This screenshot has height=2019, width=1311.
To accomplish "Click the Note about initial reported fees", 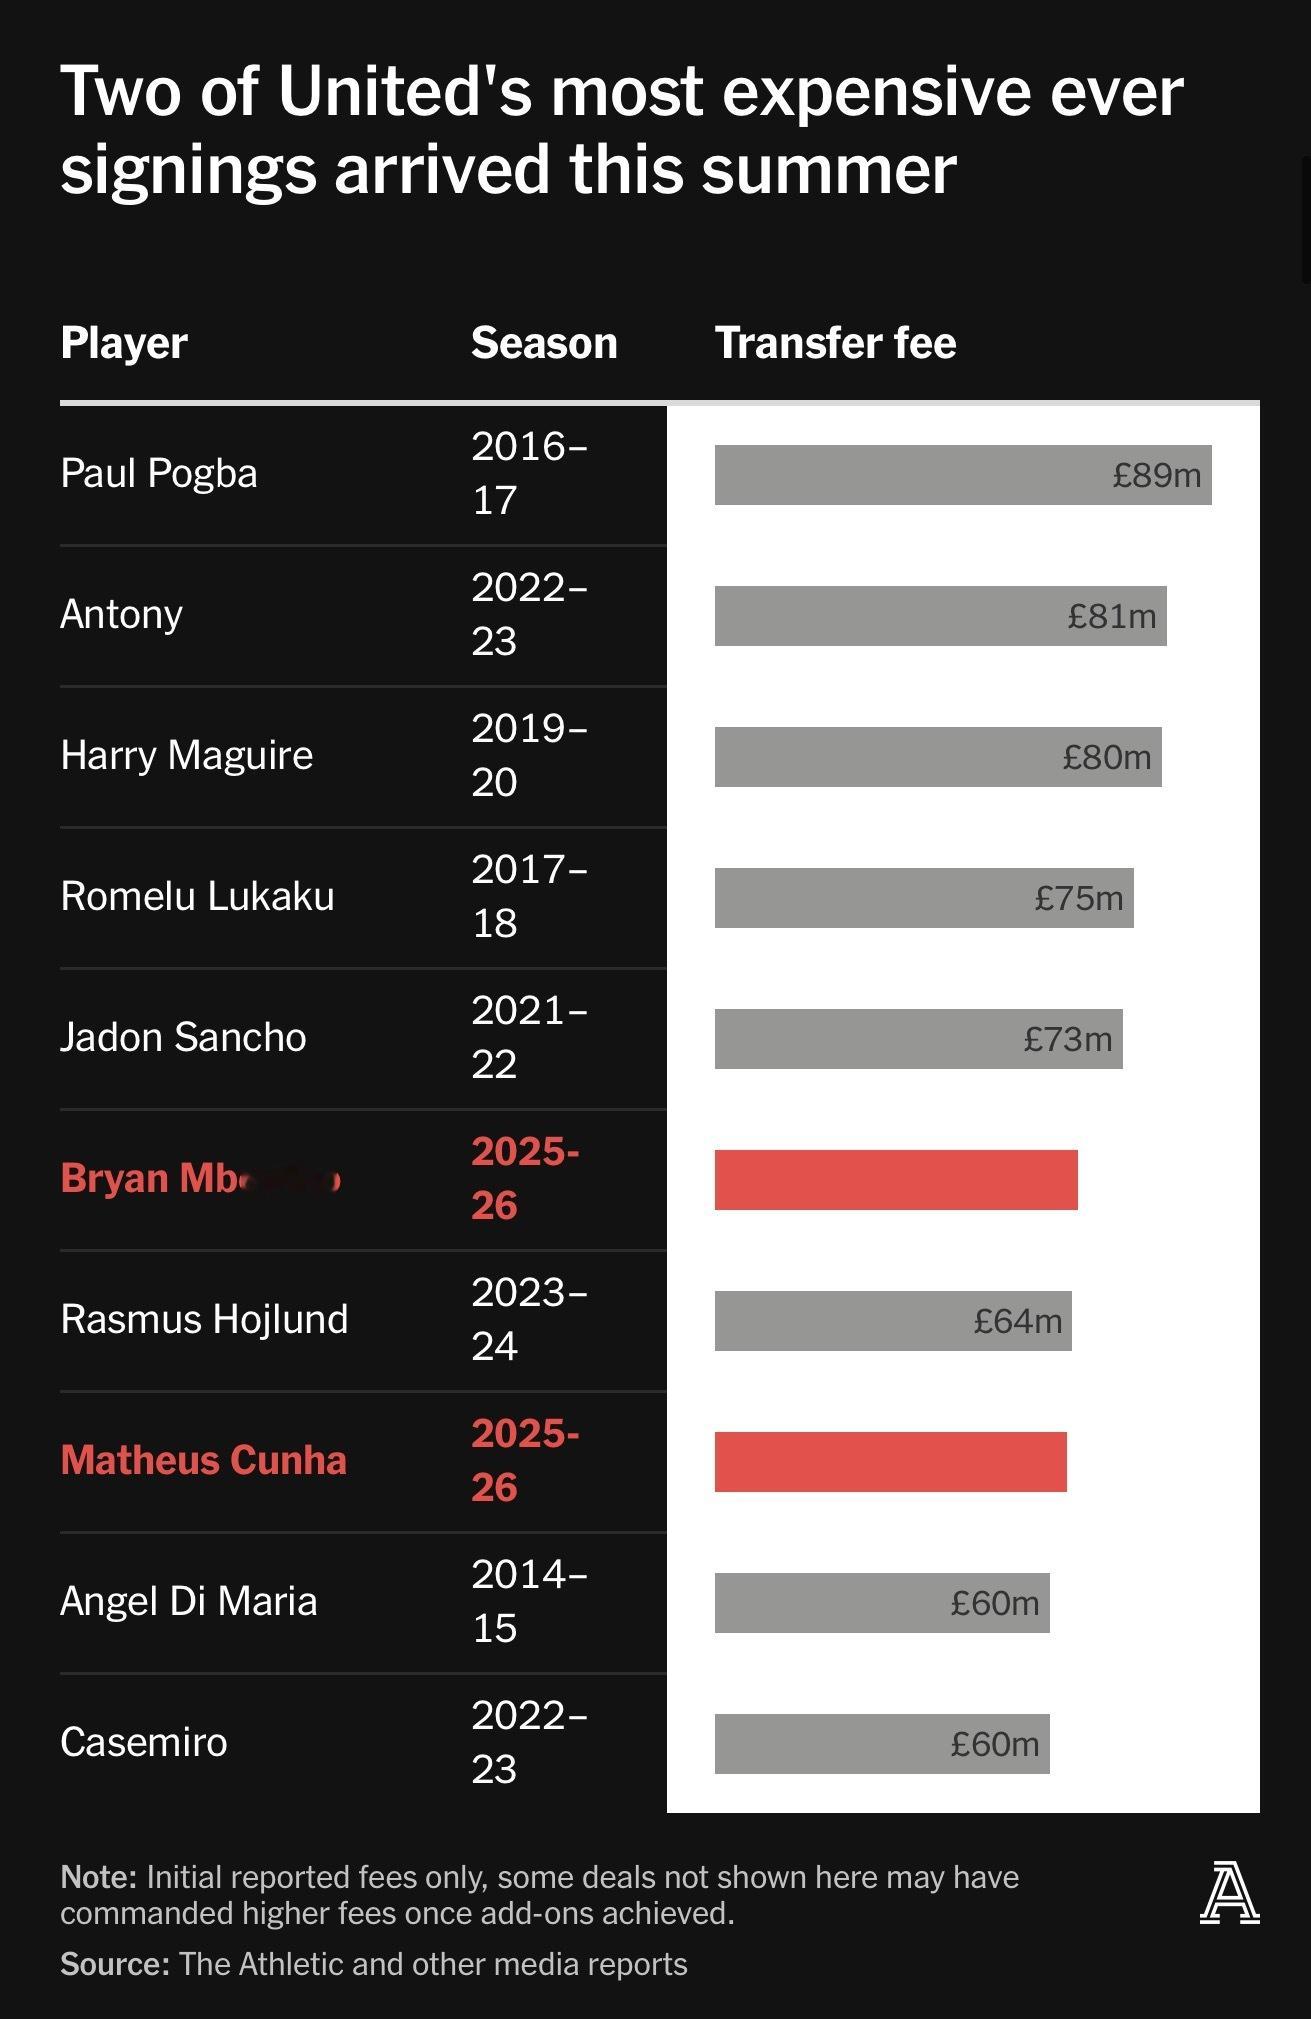I will [x=540, y=1895].
